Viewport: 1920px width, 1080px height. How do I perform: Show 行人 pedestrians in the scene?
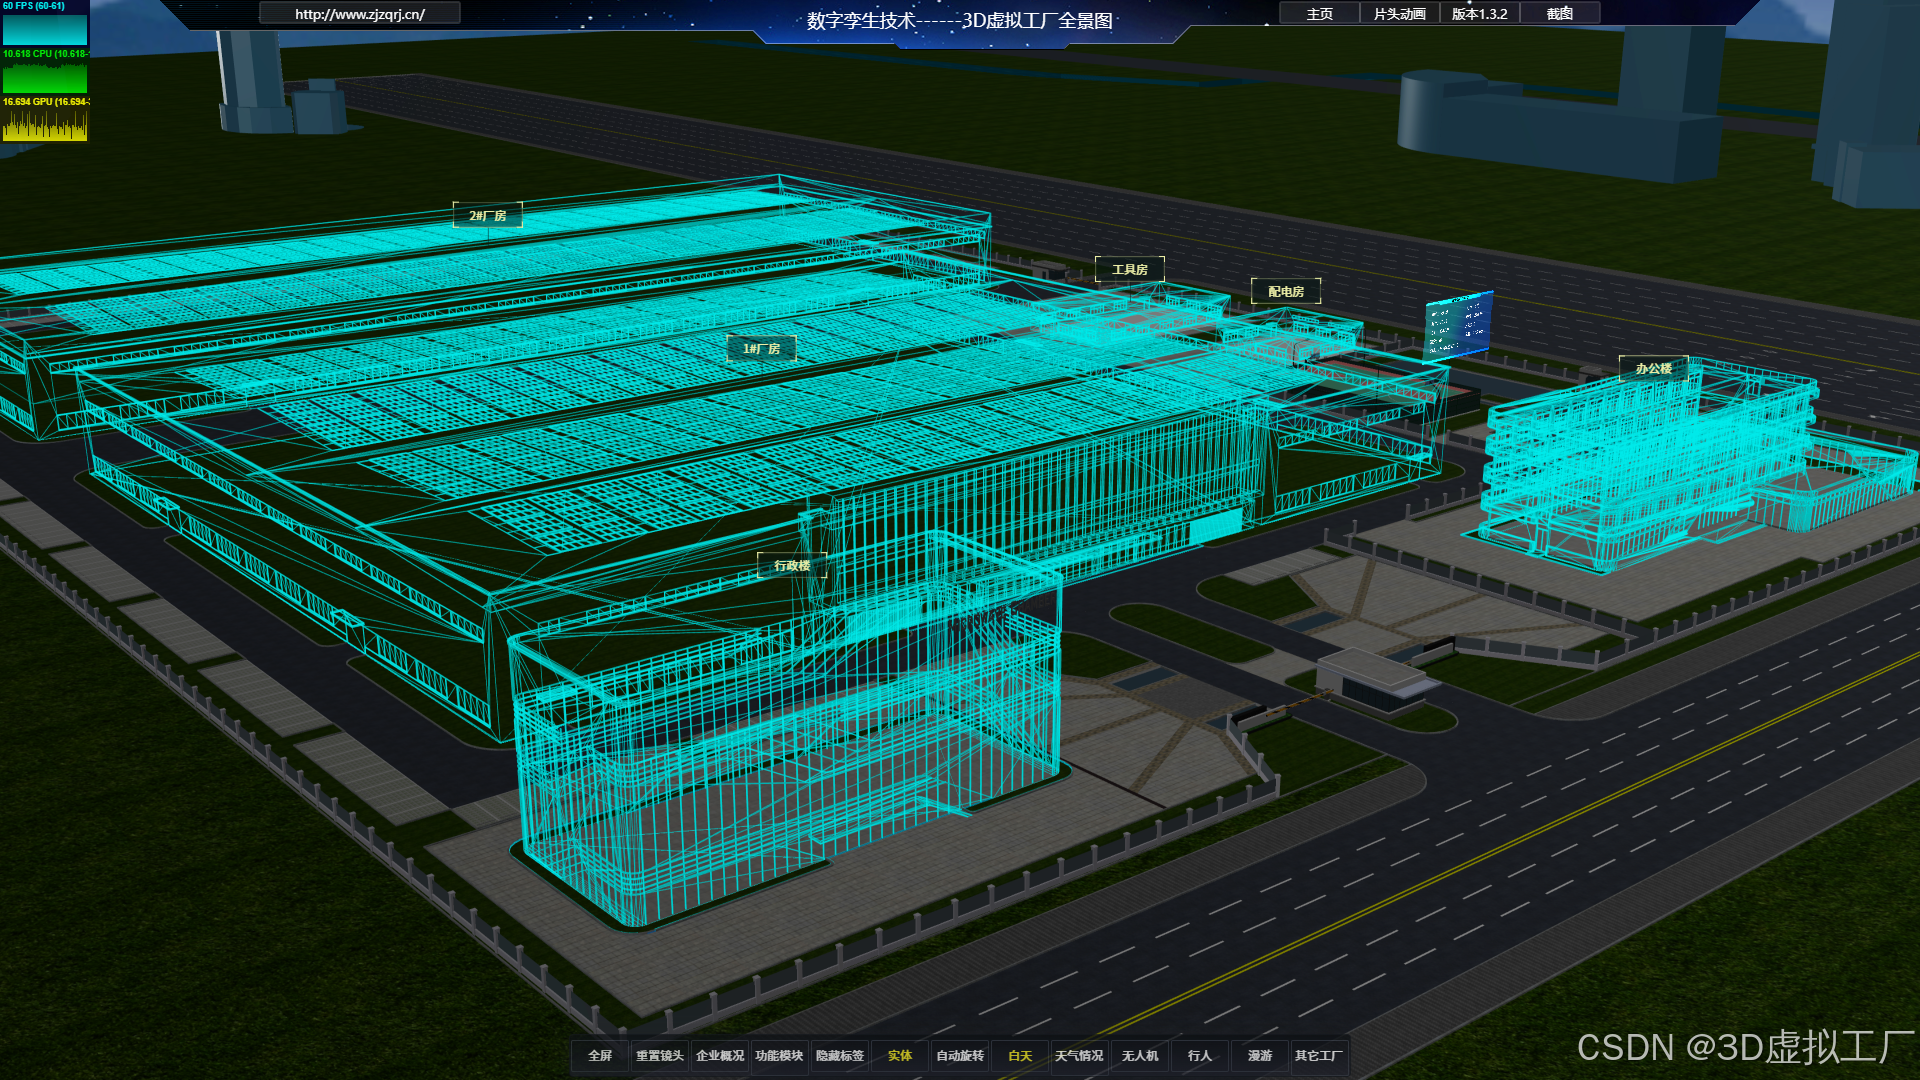[x=1199, y=1056]
